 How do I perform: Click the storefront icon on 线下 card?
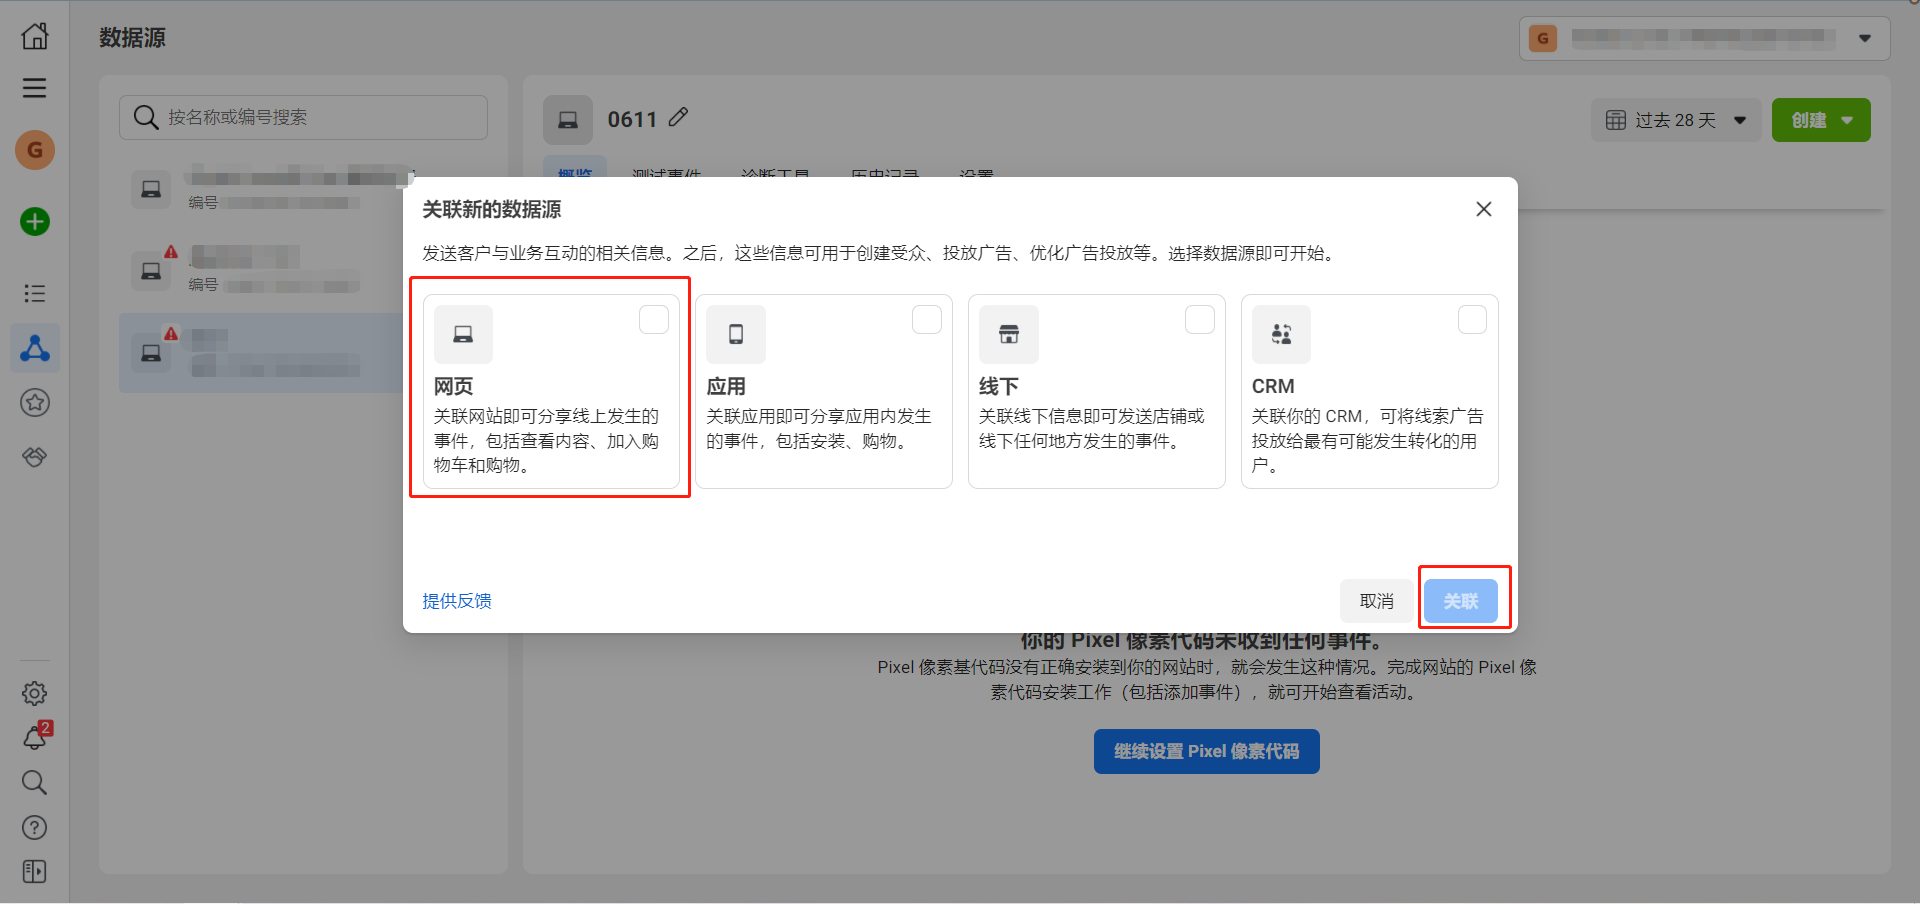click(1009, 334)
